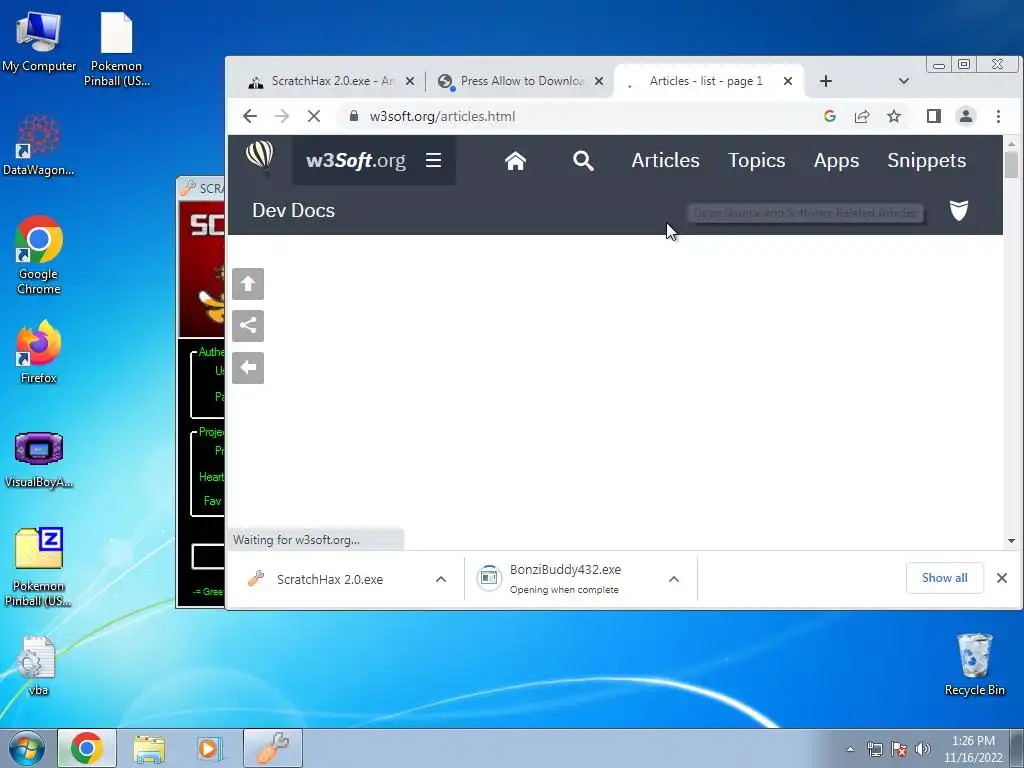Close the downloads bar

tap(1002, 578)
